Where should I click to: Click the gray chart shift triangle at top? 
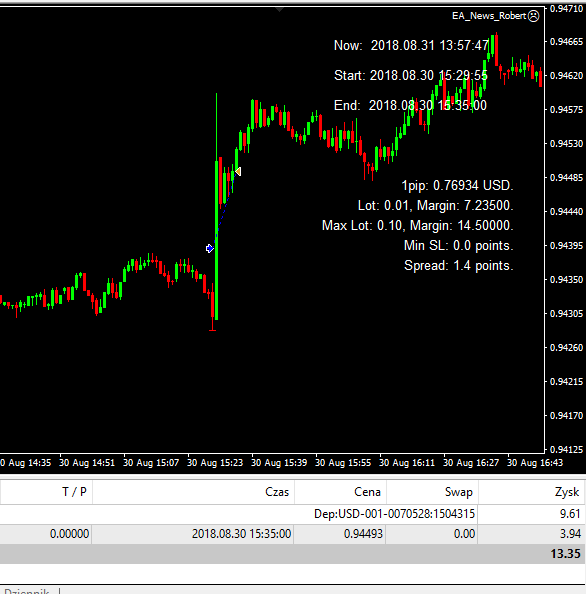click(x=280, y=10)
